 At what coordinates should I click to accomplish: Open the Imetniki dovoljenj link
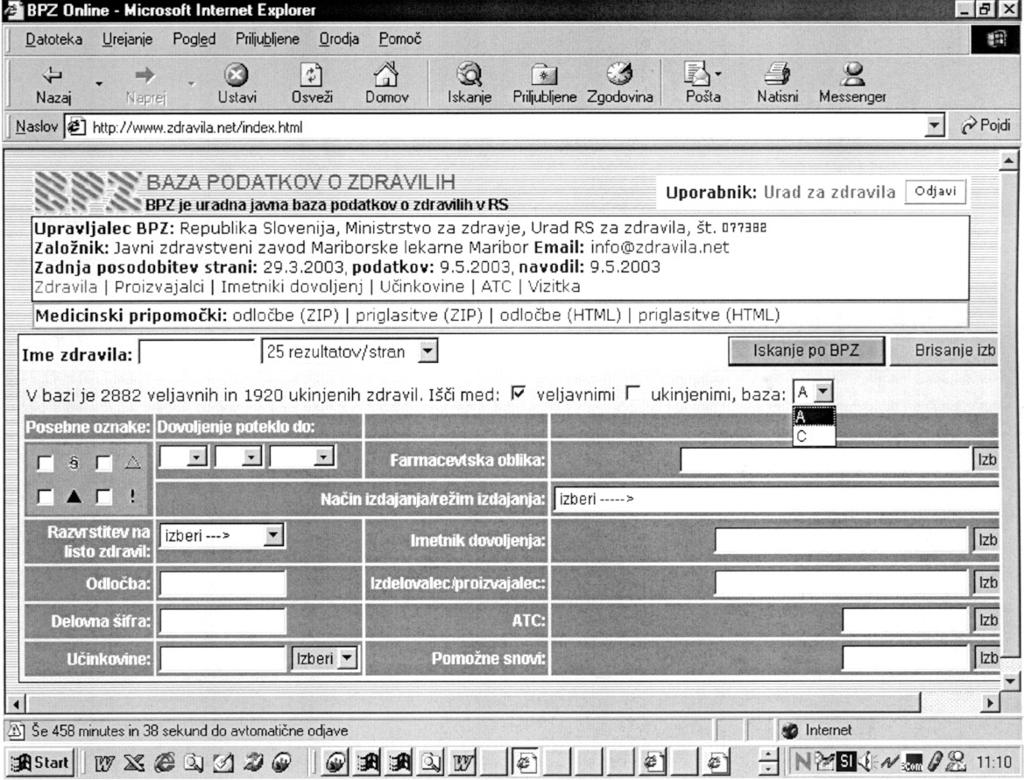(291, 287)
